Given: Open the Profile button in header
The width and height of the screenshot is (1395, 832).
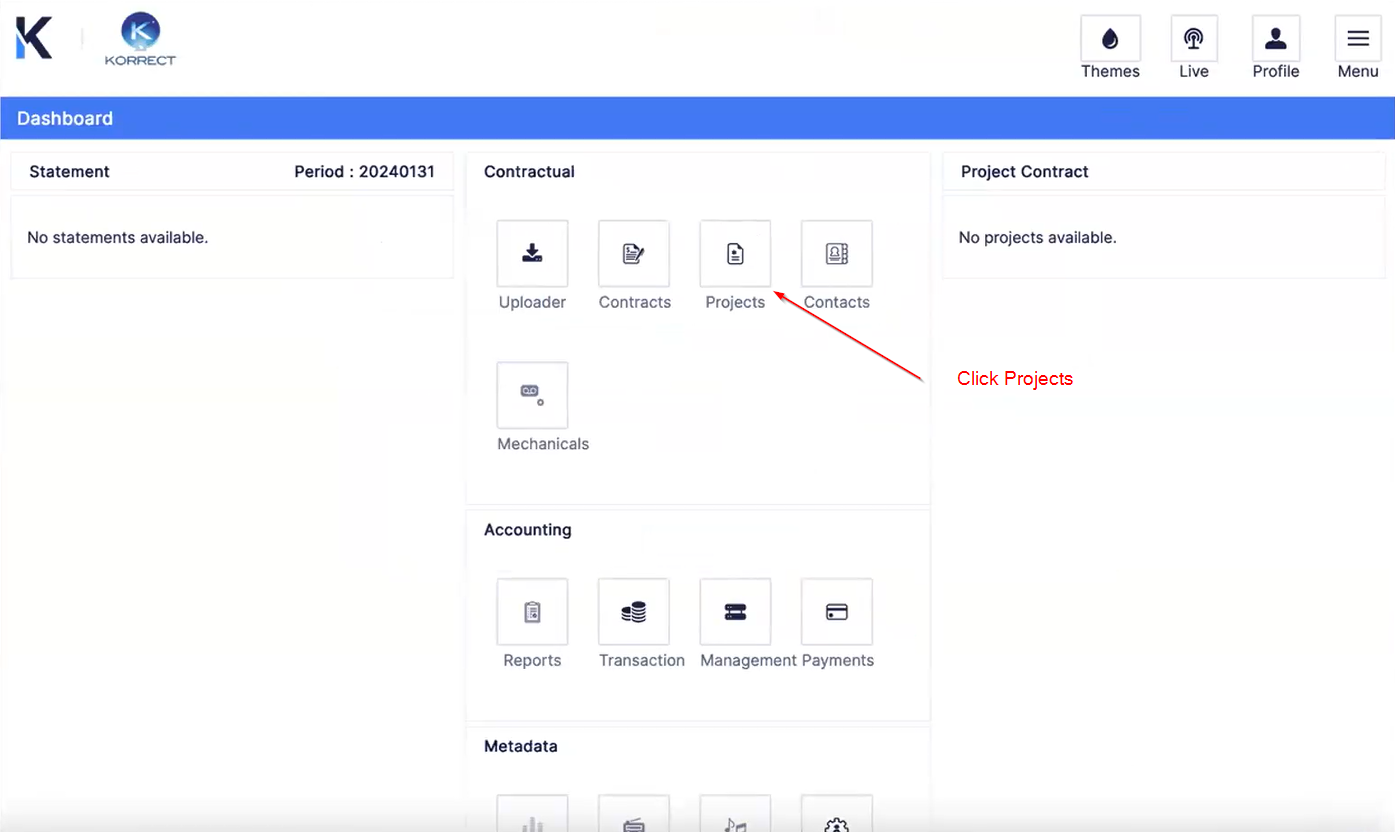Looking at the screenshot, I should 1276,40.
